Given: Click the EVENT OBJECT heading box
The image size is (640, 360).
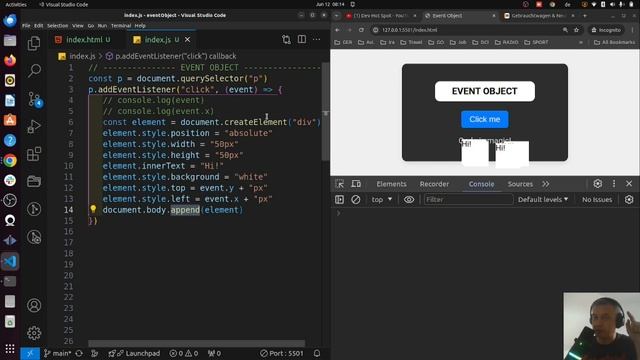Looking at the screenshot, I should click(x=484, y=91).
